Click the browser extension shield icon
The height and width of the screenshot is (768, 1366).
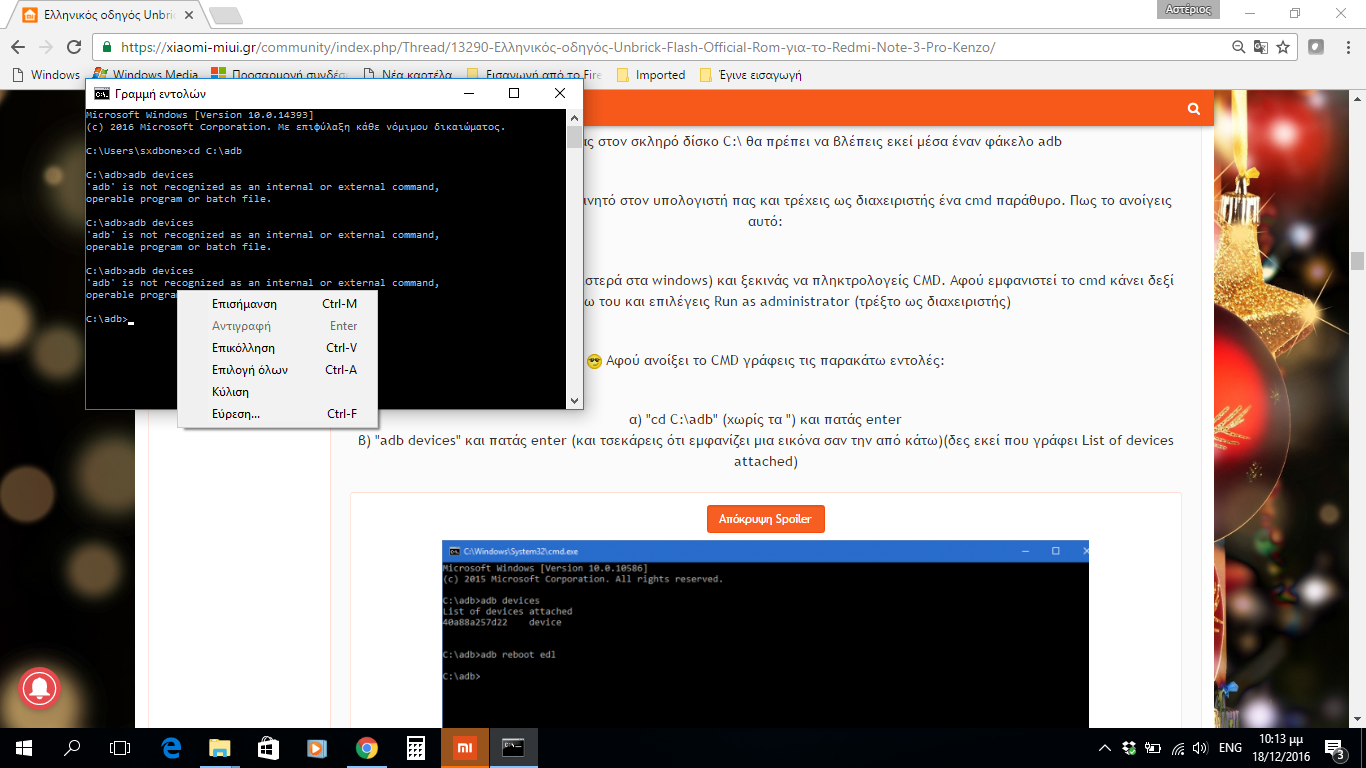coord(1316,47)
